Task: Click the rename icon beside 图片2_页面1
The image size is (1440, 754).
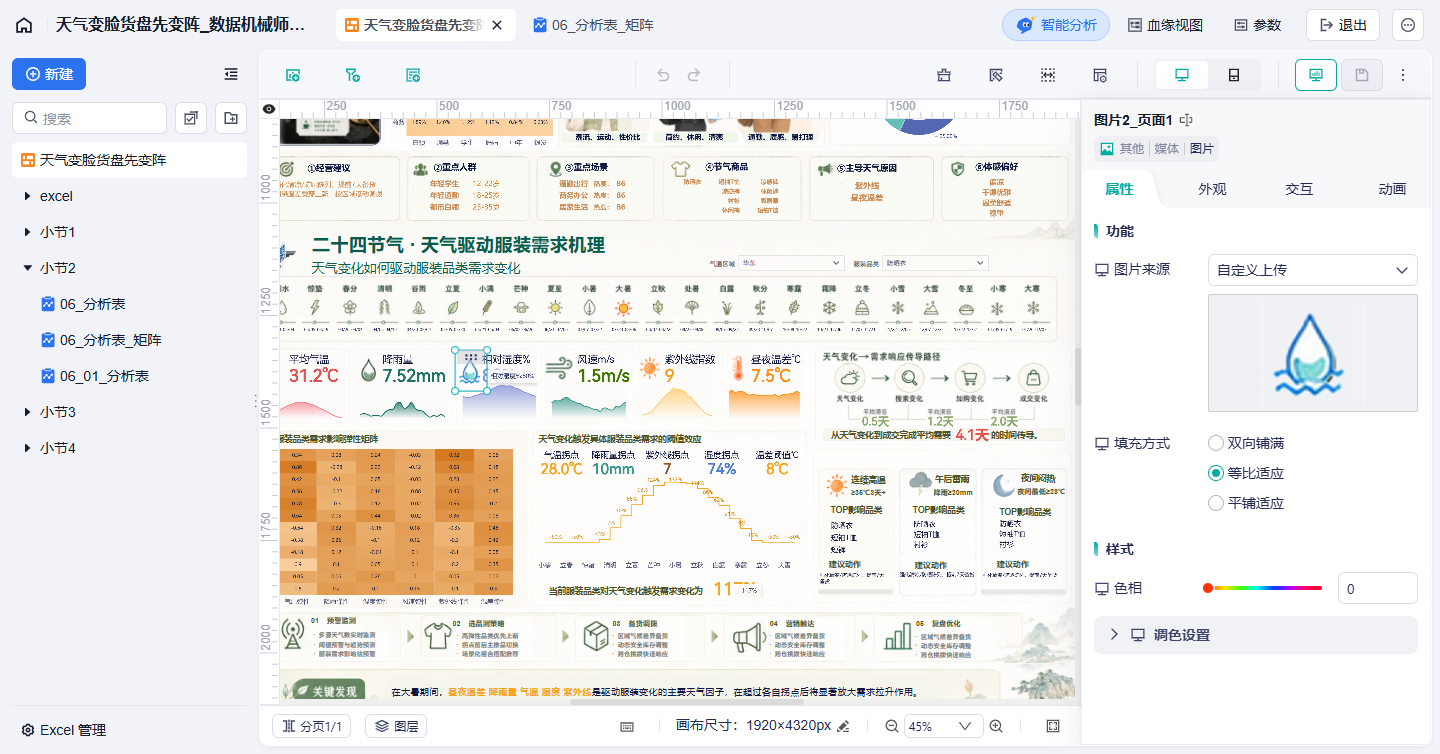Action: tap(1186, 120)
